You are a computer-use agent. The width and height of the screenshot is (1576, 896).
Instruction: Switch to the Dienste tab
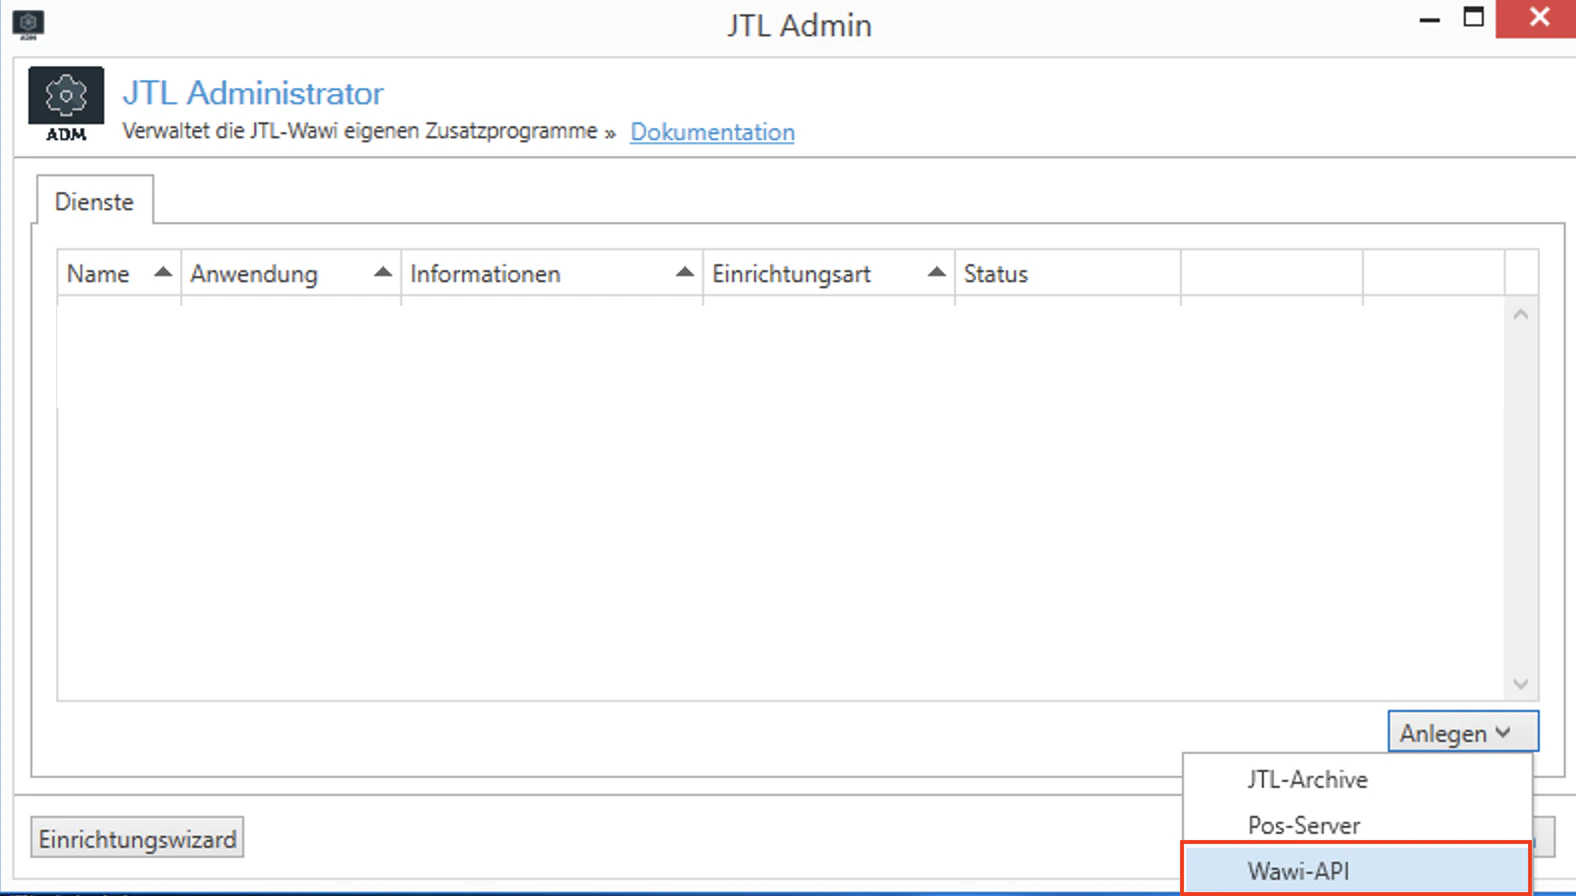94,201
